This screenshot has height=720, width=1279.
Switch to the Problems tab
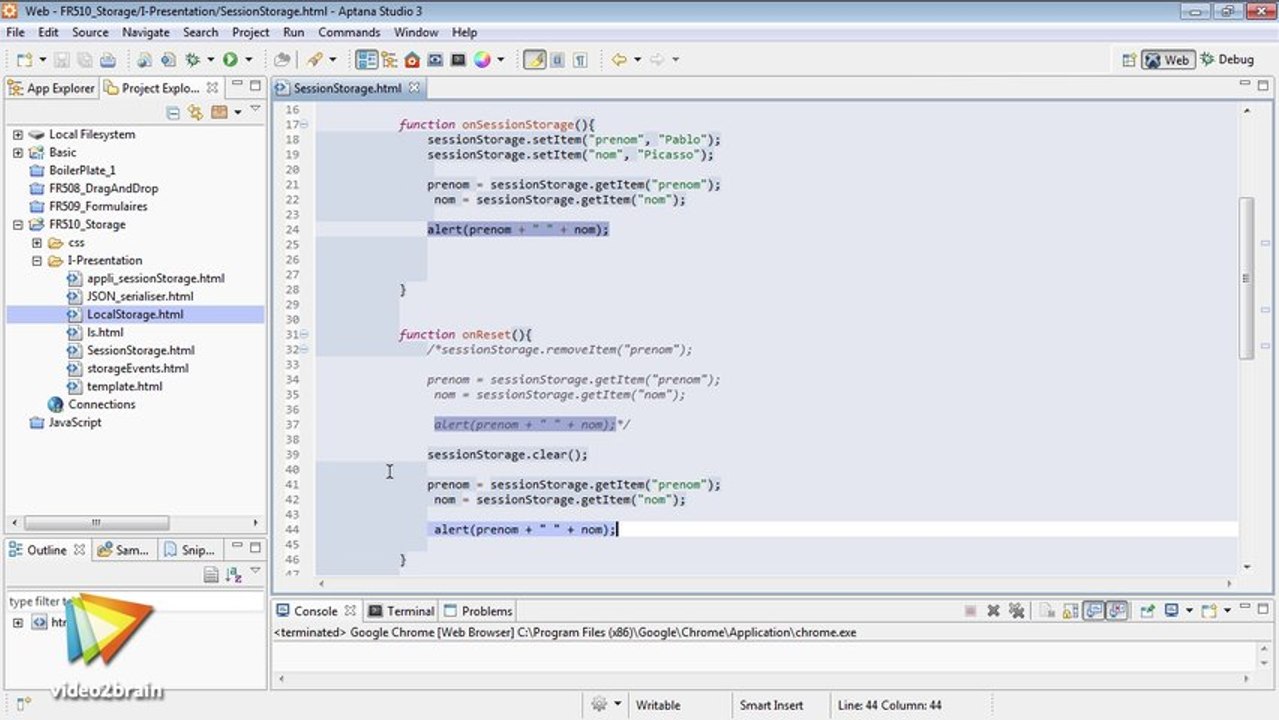tap(478, 611)
